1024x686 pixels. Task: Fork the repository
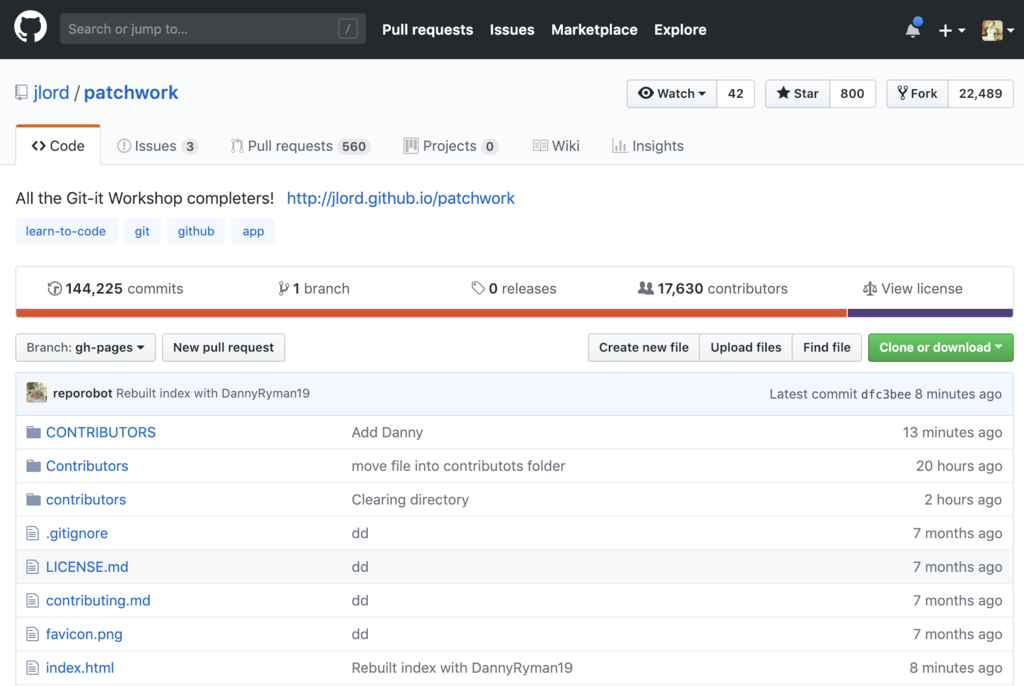[x=917, y=93]
